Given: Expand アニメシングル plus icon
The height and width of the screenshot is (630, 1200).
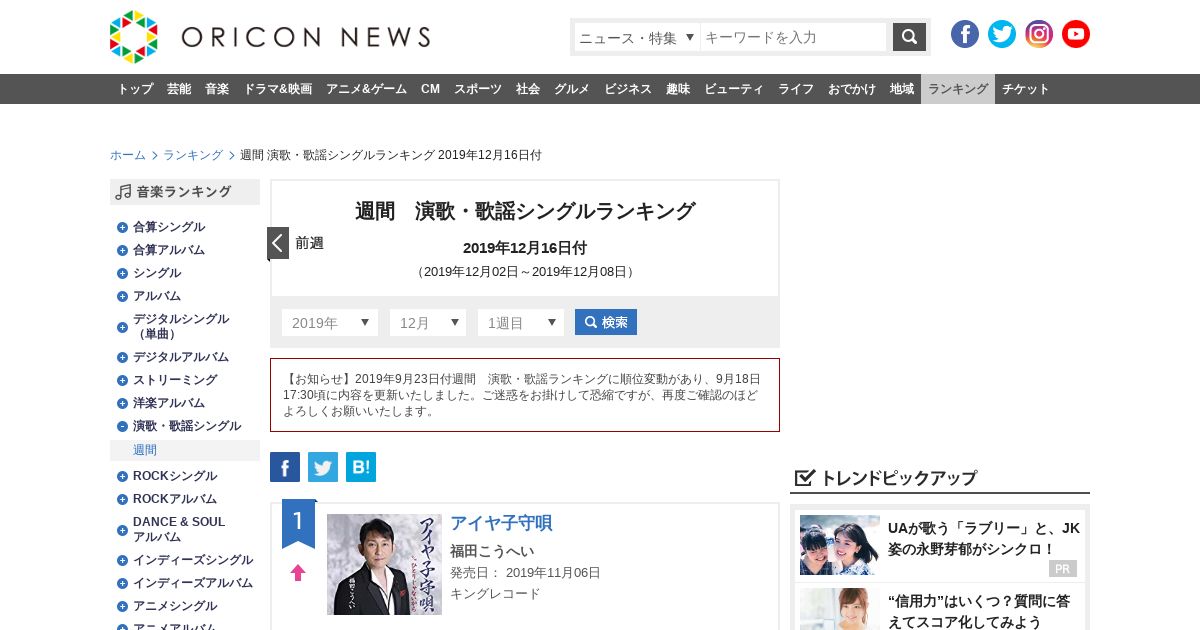Looking at the screenshot, I should tap(122, 606).
